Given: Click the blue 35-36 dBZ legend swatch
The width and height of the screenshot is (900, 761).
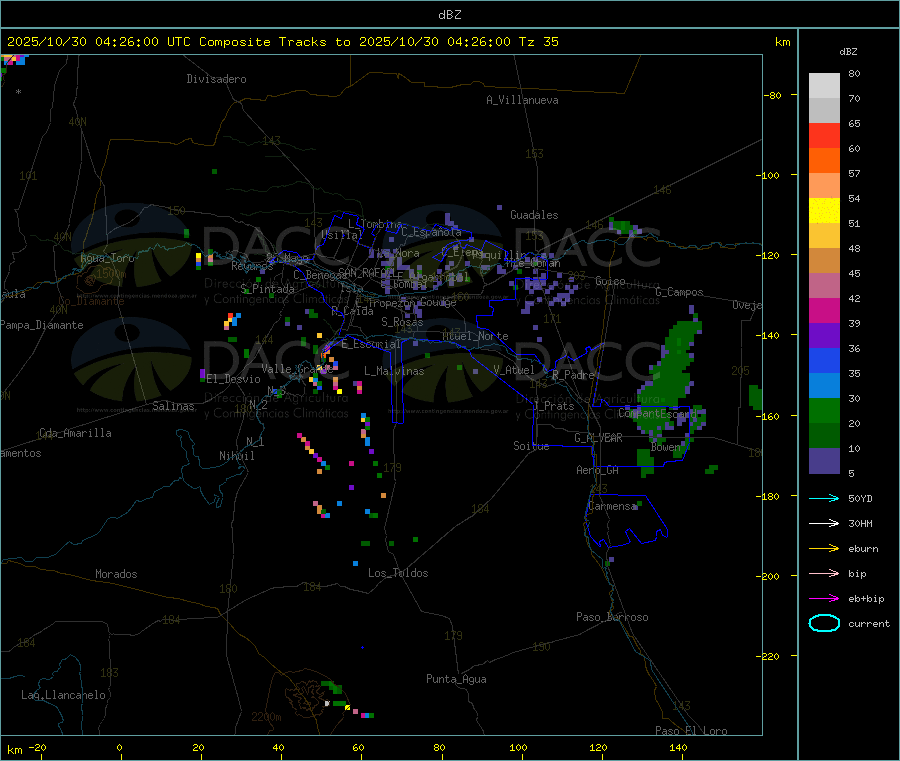Looking at the screenshot, I should [824, 360].
